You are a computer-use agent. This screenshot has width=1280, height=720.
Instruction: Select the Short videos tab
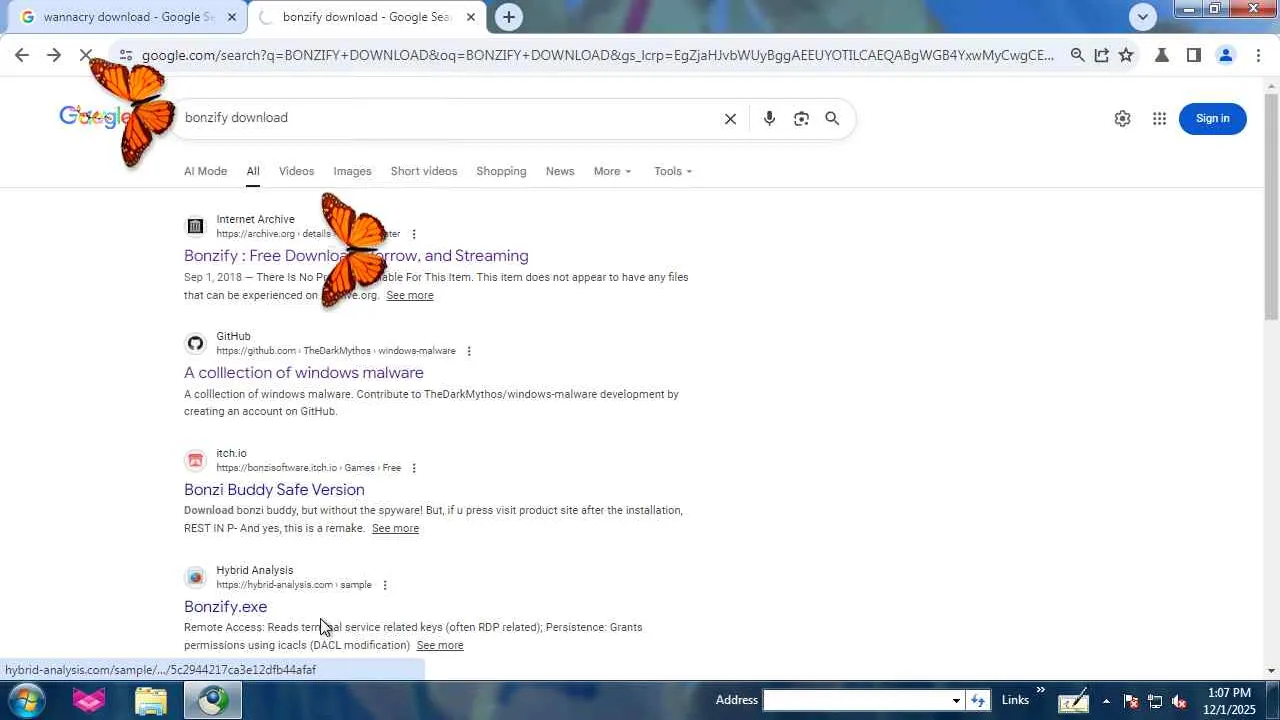pyautogui.click(x=424, y=171)
